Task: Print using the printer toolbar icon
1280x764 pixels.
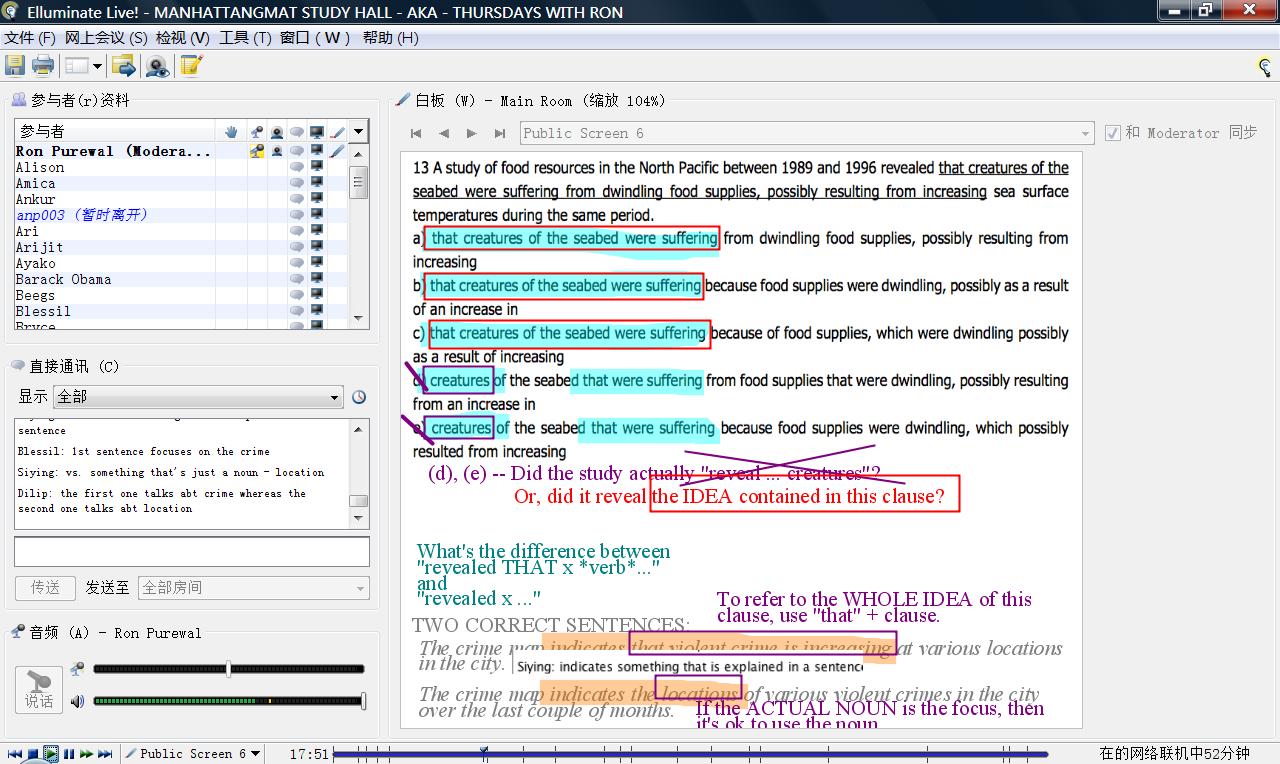Action: pos(43,66)
